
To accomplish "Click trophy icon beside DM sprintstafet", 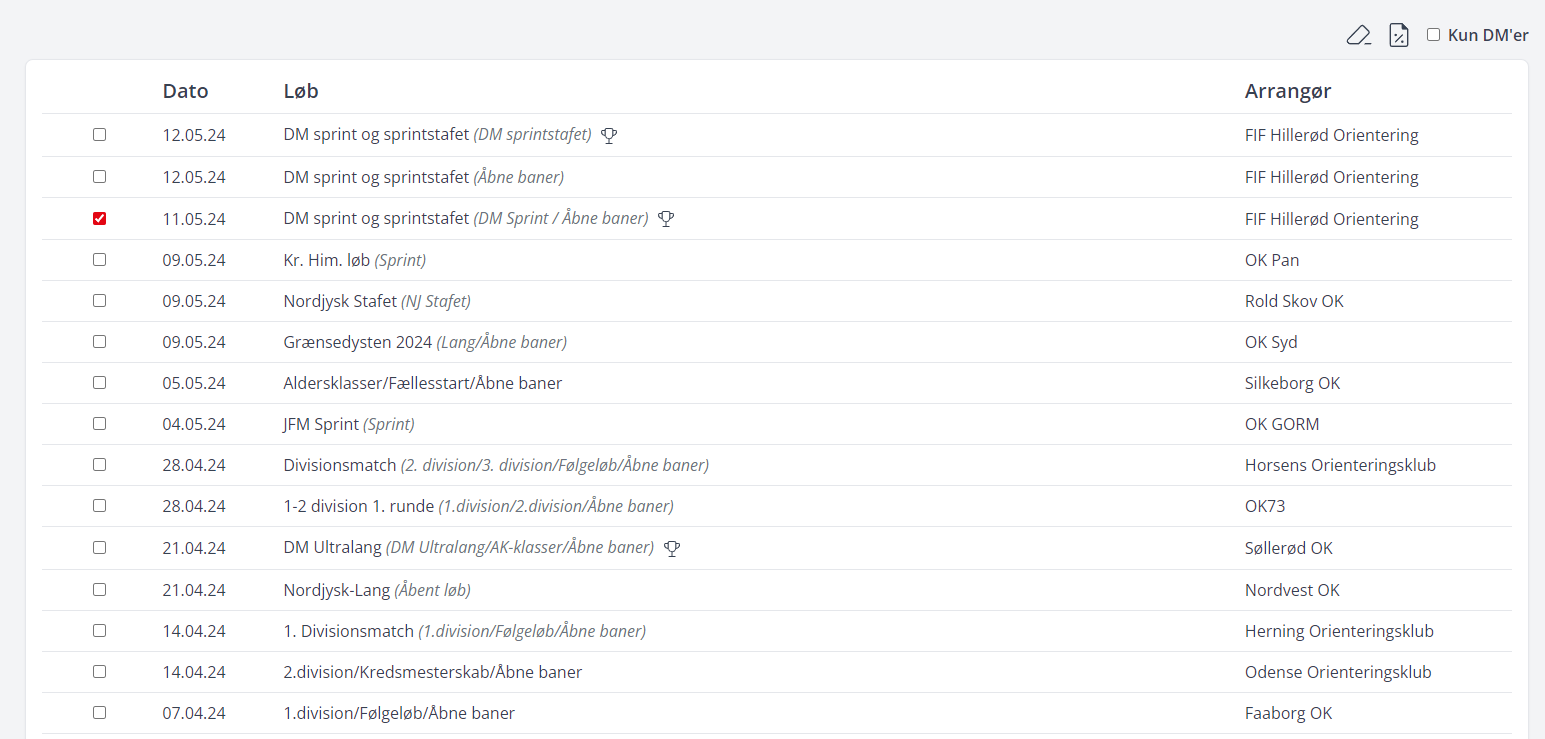I will [x=609, y=135].
